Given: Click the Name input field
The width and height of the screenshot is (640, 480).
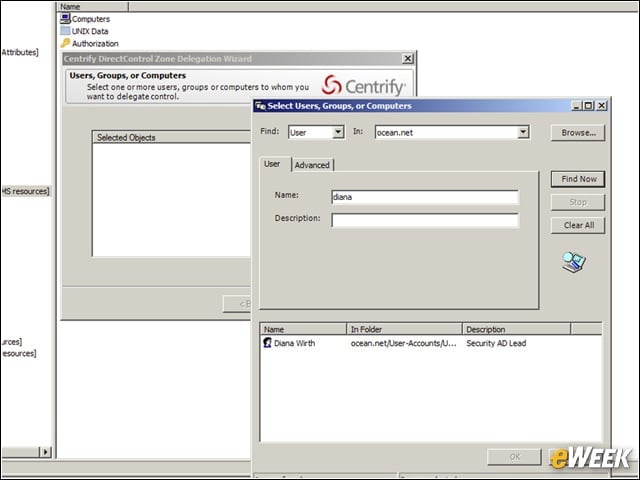Looking at the screenshot, I should tap(425, 197).
